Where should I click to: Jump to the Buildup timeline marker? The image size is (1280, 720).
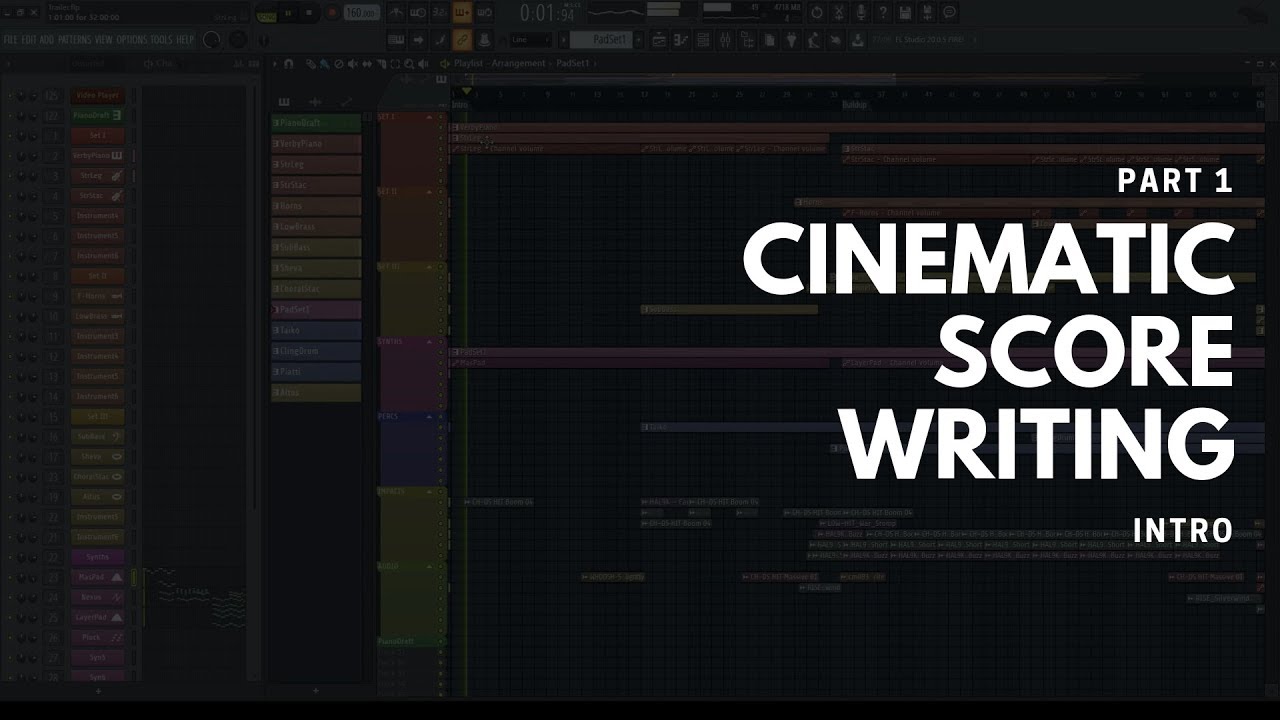coord(854,104)
